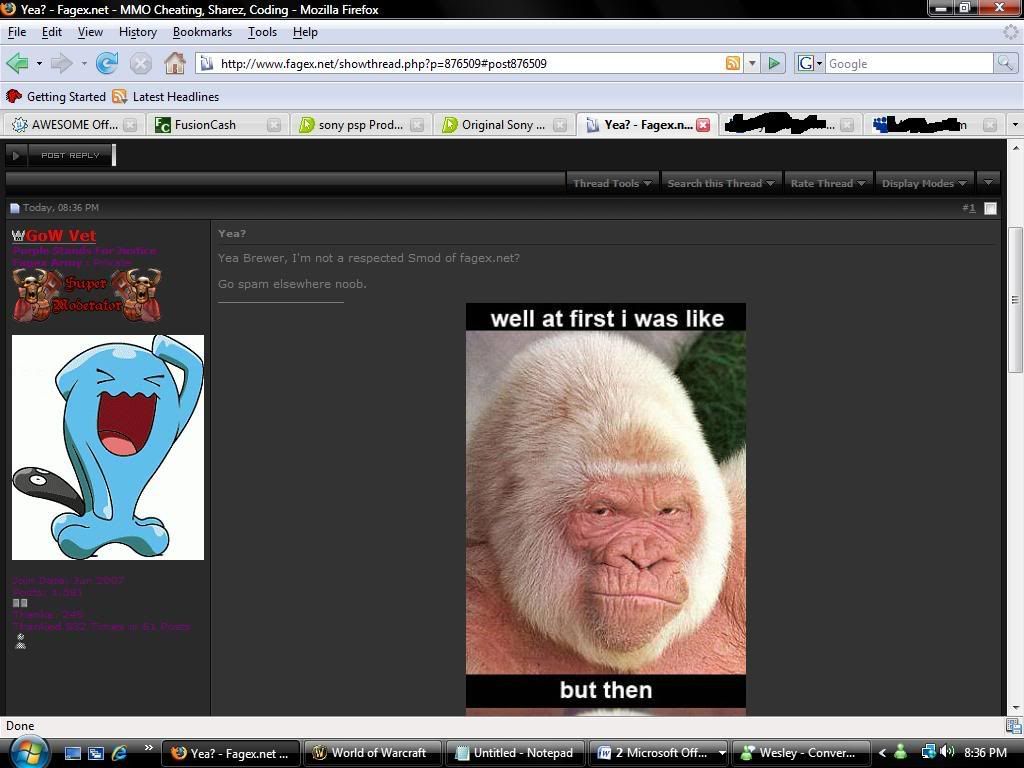The image size is (1024, 768).
Task: Click the page vertical scrollbar thumb
Action: tap(1015, 300)
